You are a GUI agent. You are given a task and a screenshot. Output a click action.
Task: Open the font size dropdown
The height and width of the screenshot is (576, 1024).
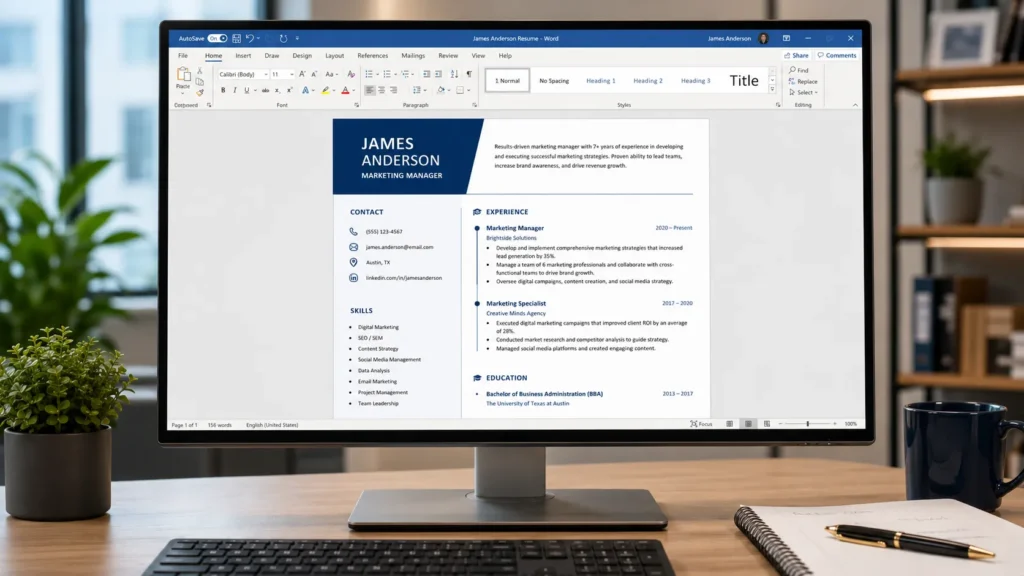(282, 74)
